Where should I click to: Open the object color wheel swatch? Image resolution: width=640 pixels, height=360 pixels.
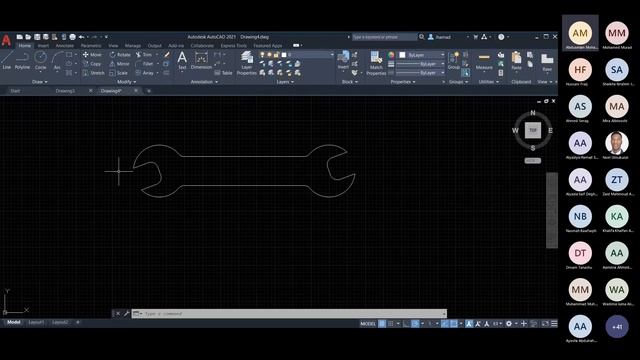(x=391, y=55)
